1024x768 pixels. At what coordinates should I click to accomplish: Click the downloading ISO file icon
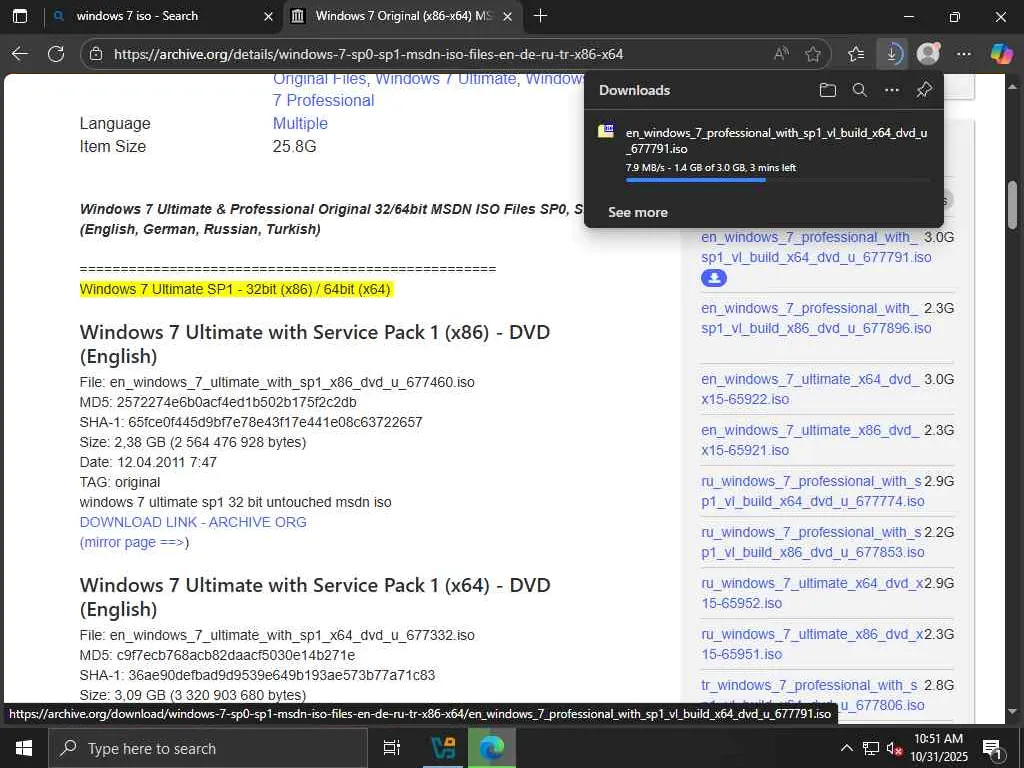(606, 131)
